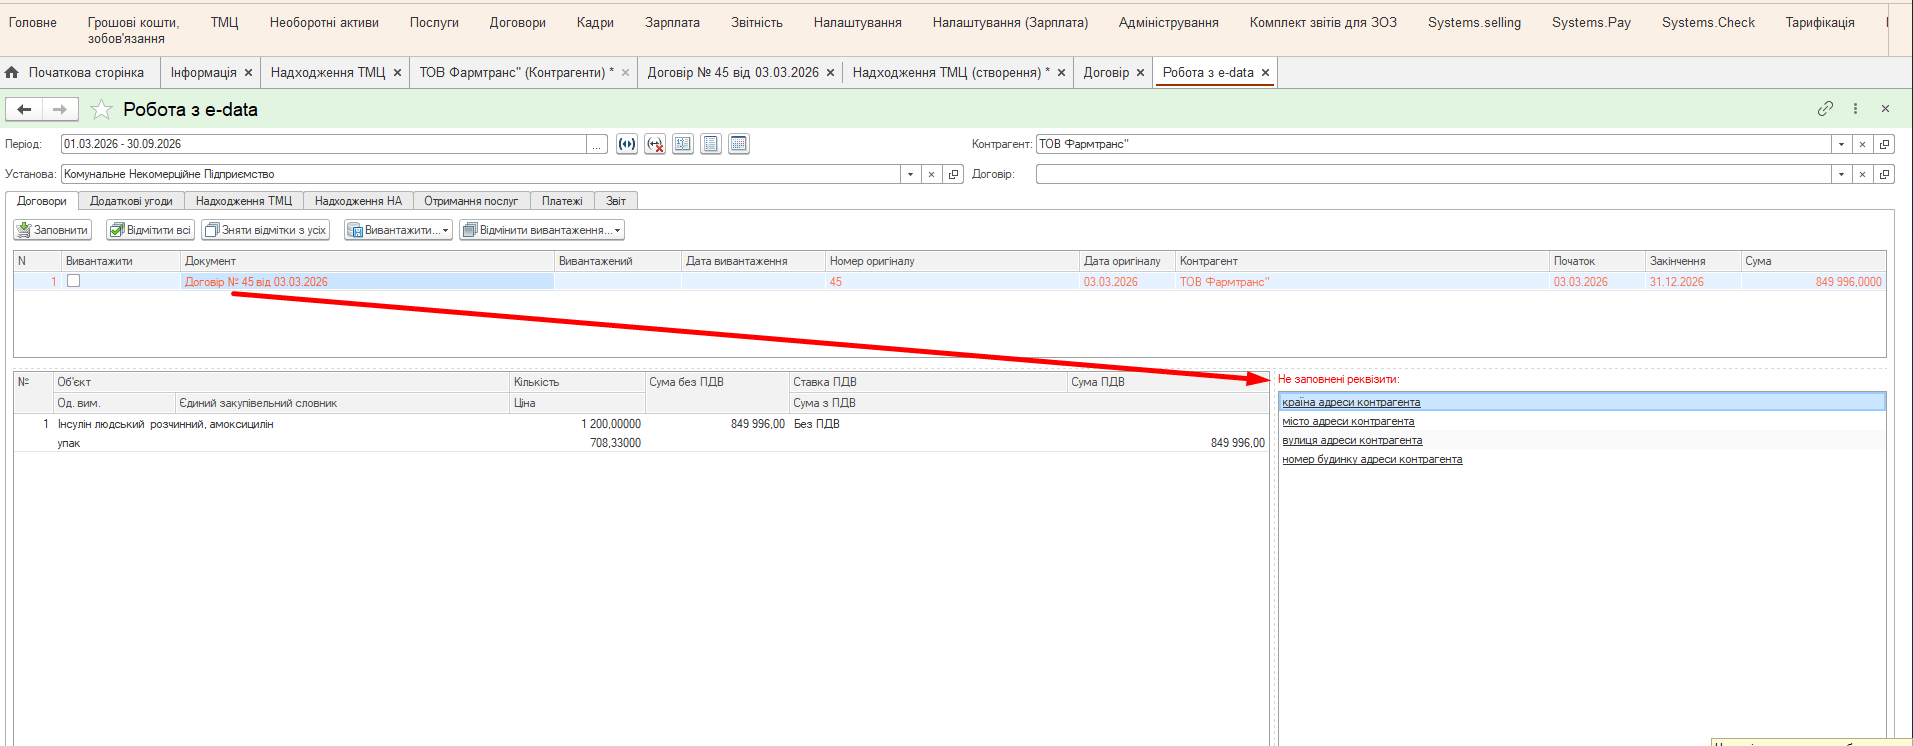Click into the Період date range field
Image resolution: width=1913 pixels, height=746 pixels.
coord(323,144)
